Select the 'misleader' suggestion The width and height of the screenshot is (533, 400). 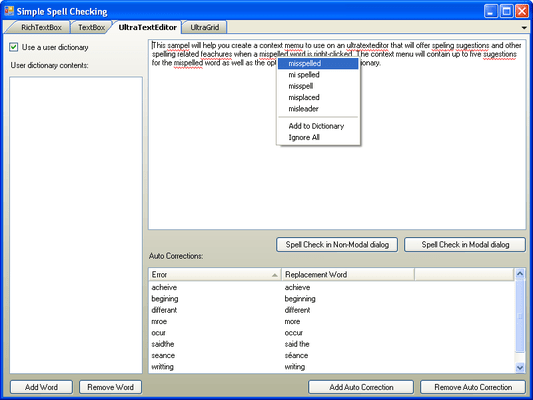pos(318,109)
